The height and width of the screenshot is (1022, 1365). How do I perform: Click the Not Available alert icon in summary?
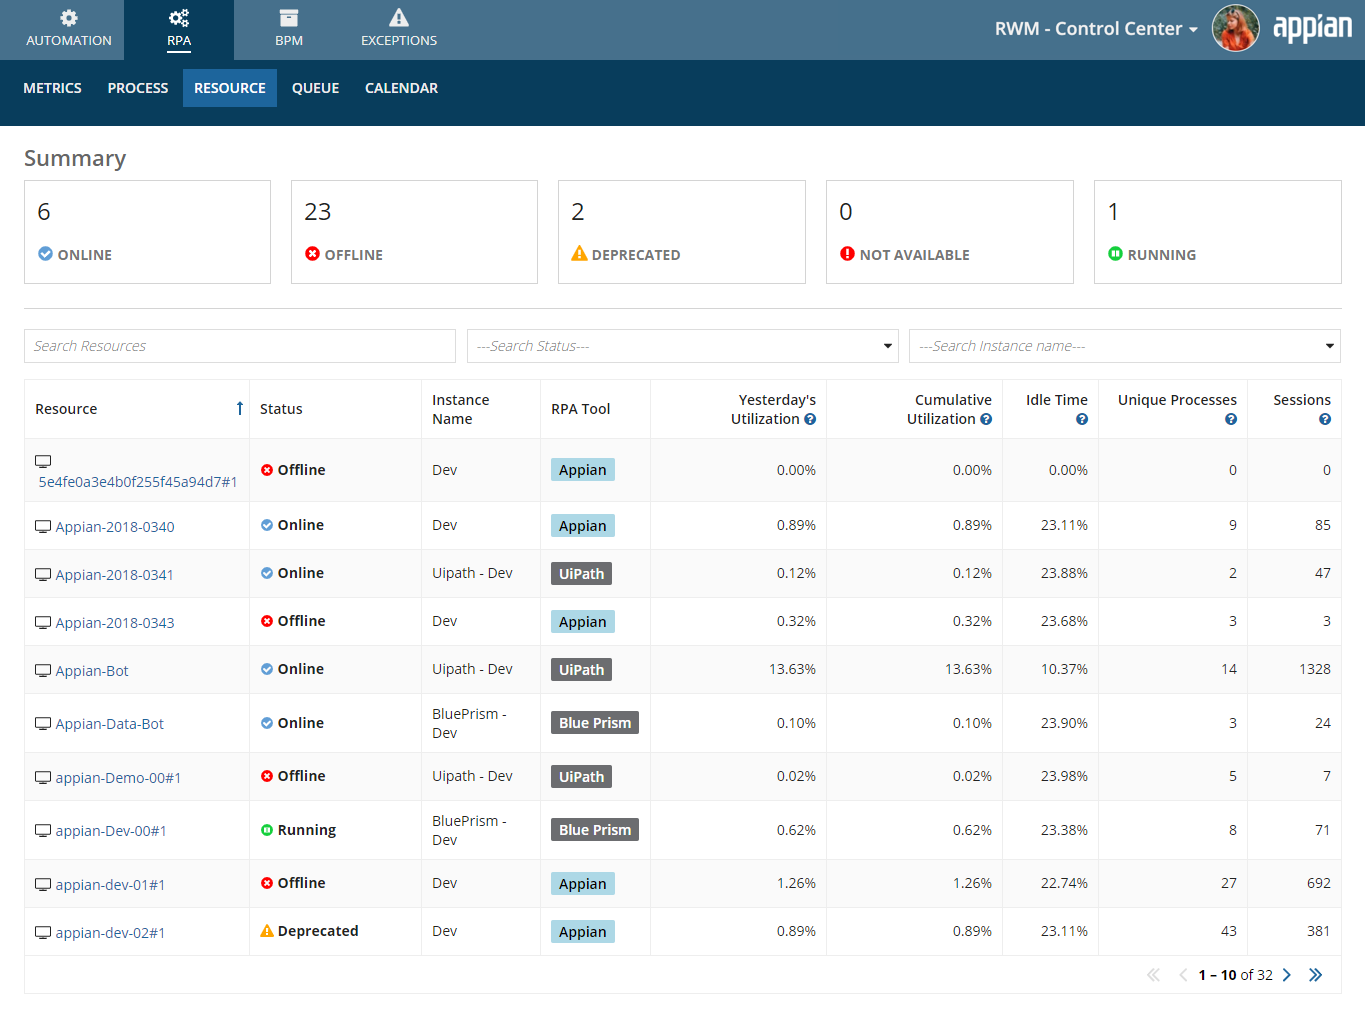(x=847, y=254)
